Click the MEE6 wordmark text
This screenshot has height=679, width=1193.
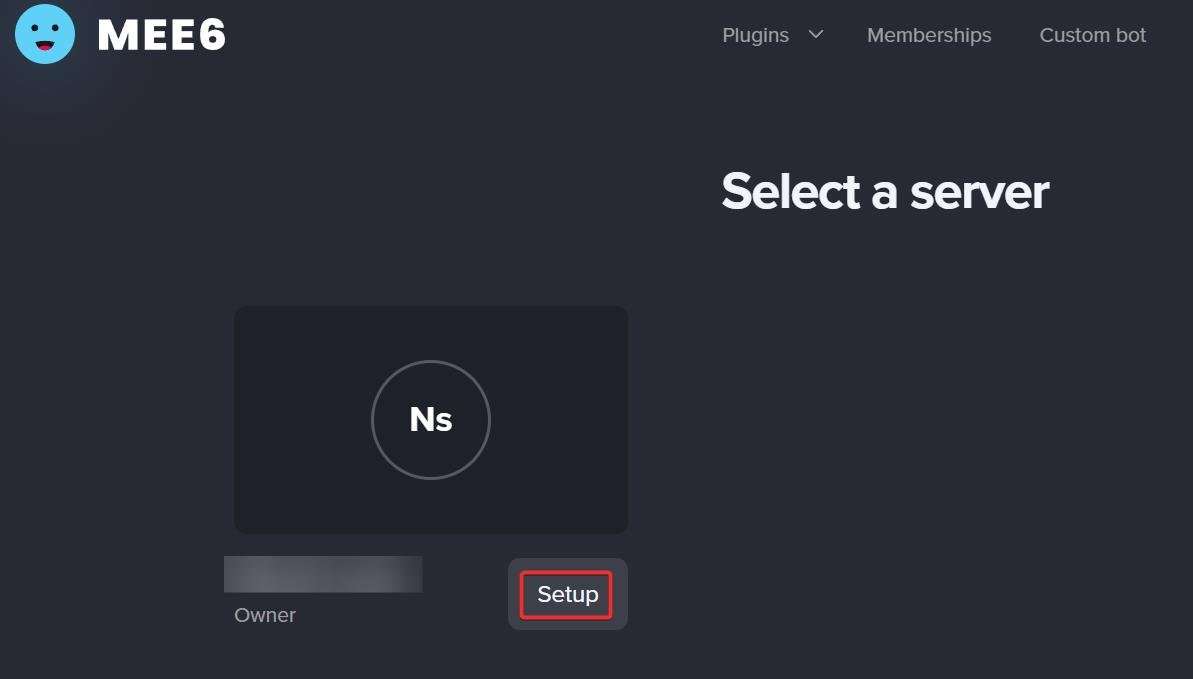(162, 35)
